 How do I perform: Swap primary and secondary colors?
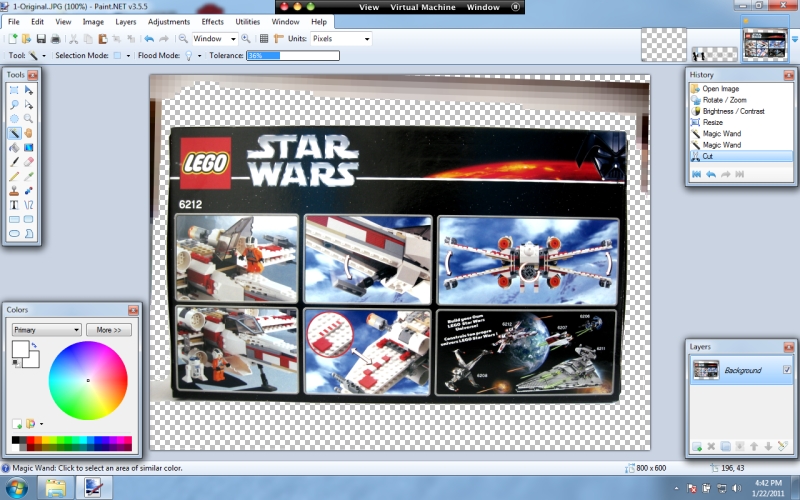(x=34, y=345)
